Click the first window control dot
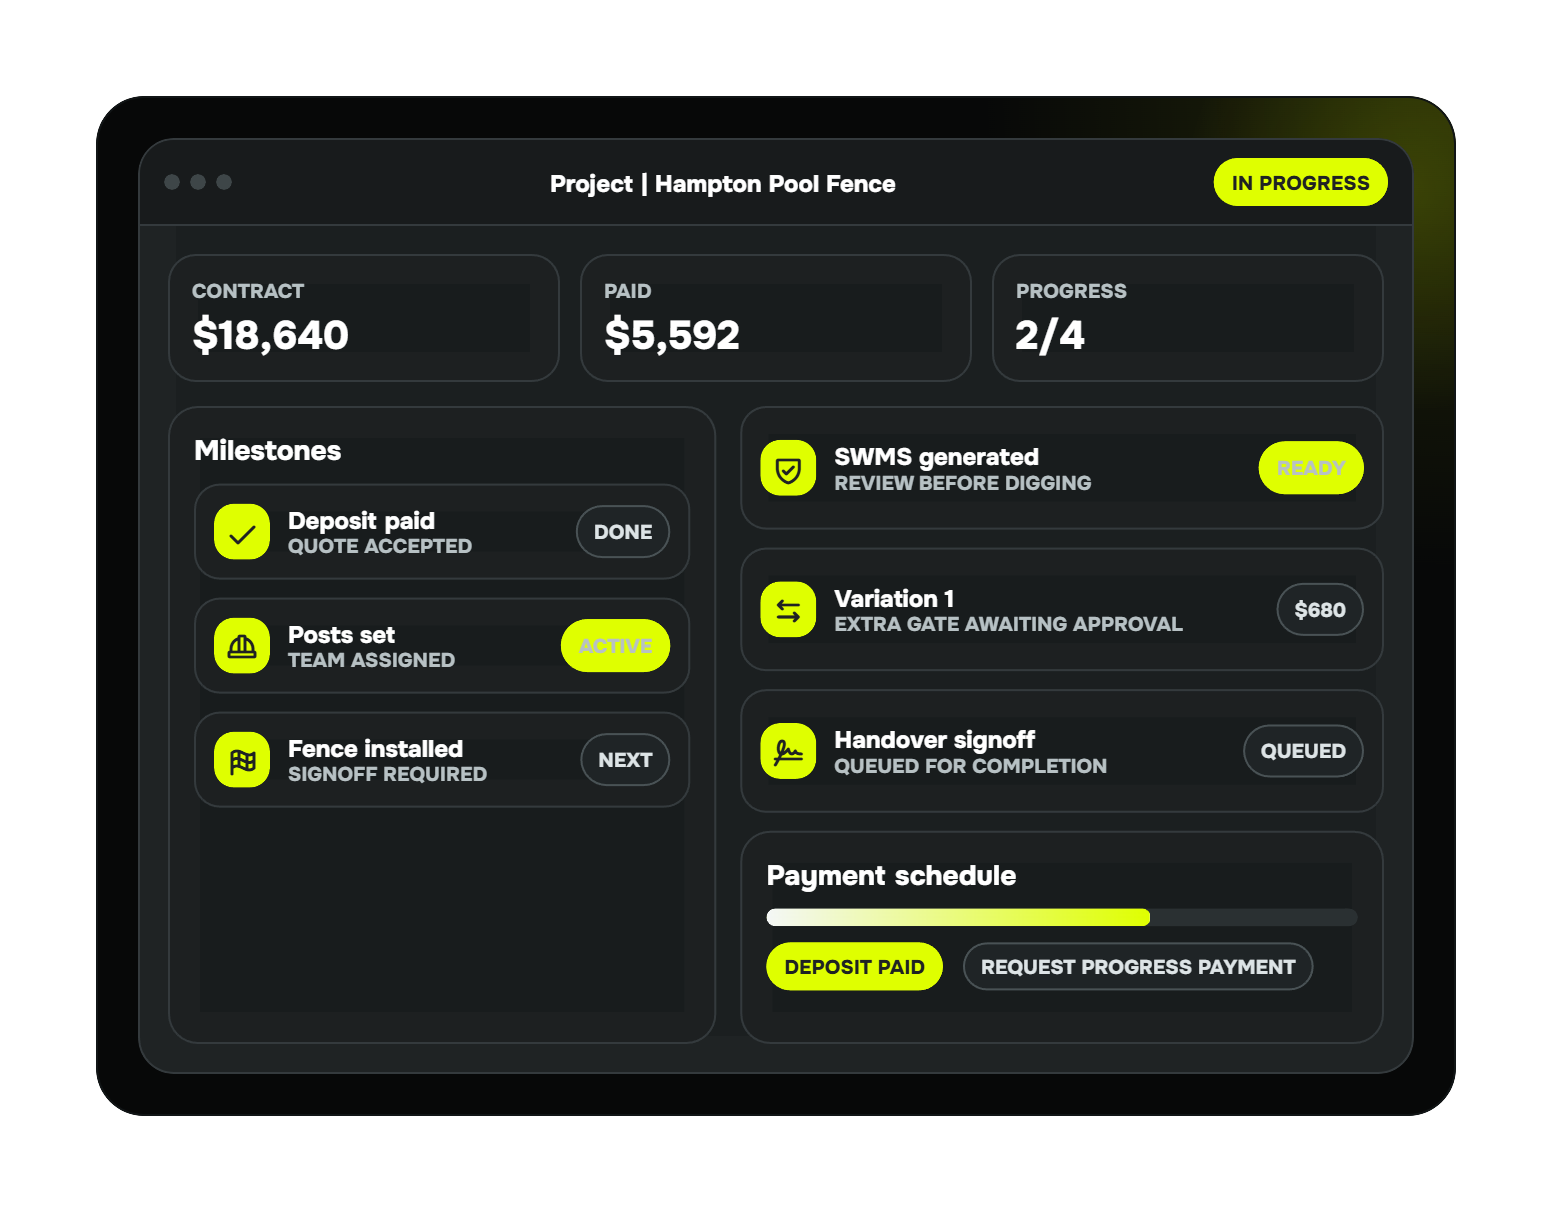This screenshot has width=1552, height=1212. coord(172,182)
